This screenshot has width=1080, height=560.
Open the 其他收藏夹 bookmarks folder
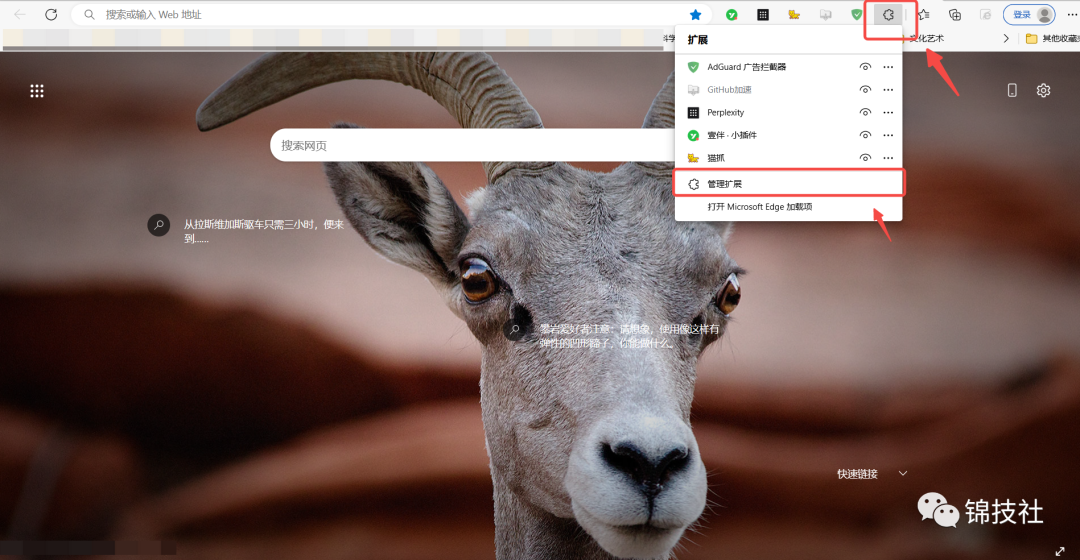pyautogui.click(x=1051, y=39)
